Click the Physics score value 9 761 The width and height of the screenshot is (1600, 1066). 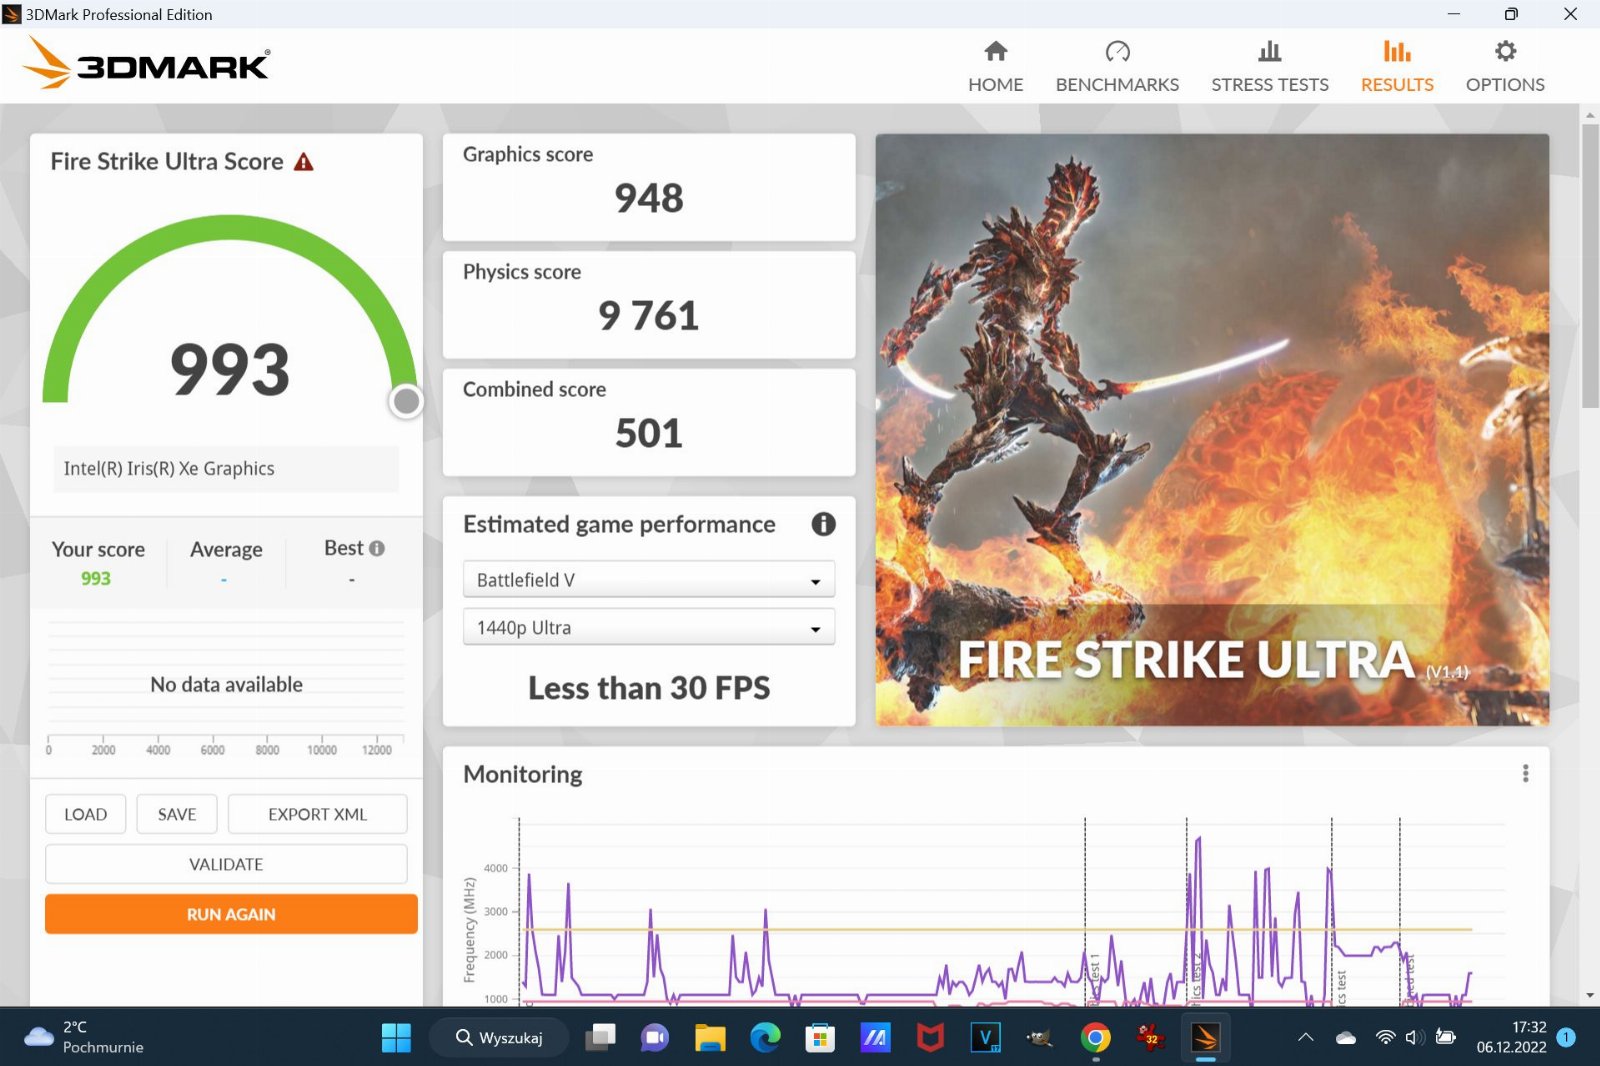[x=648, y=316]
